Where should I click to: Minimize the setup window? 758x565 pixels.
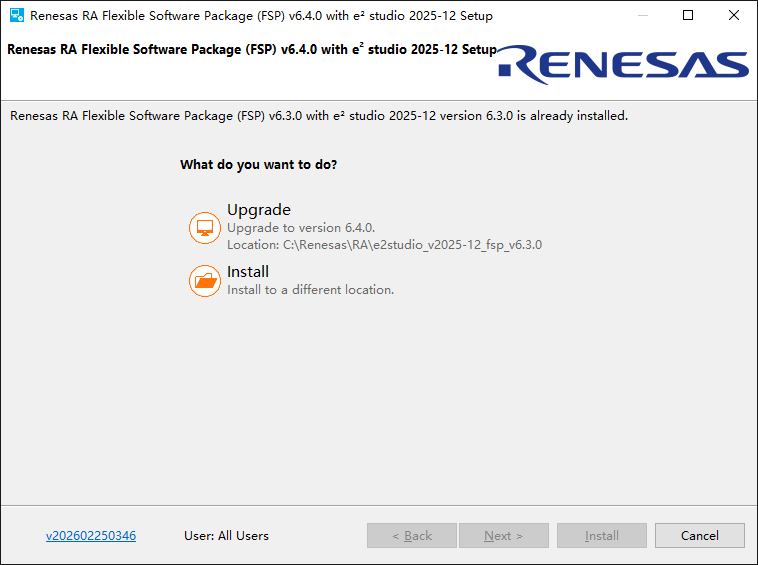643,15
